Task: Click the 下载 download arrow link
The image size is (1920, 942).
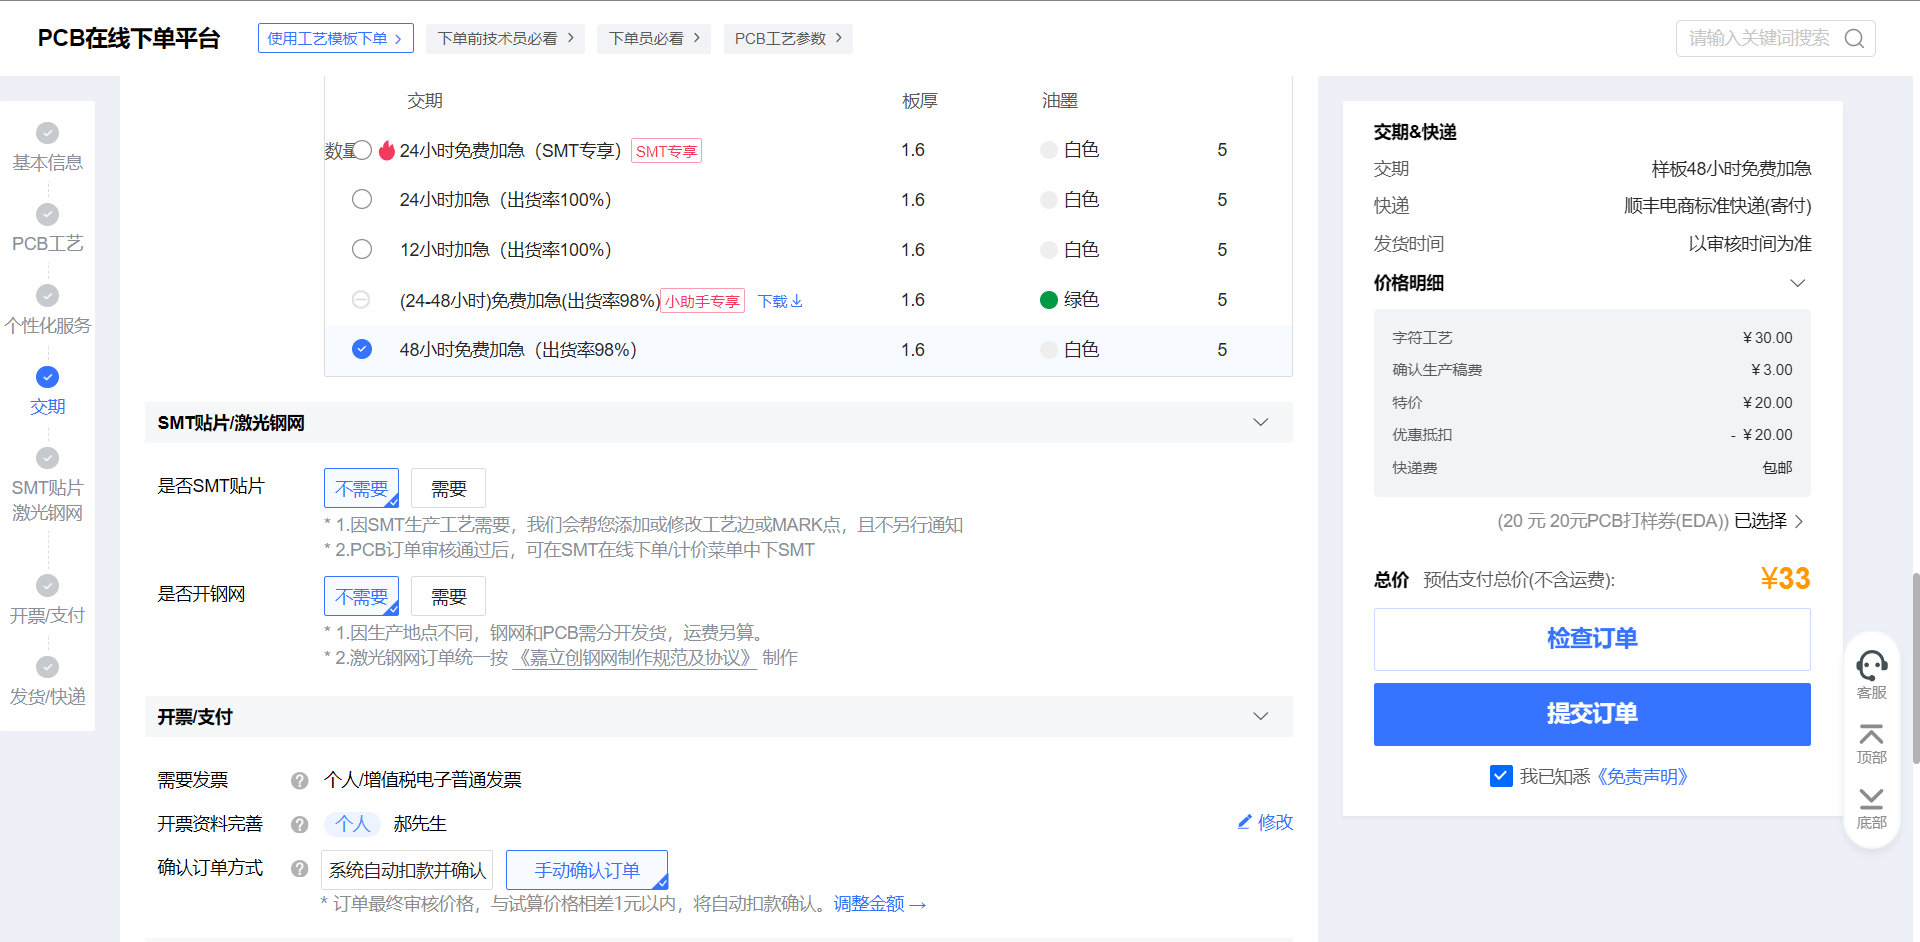Action: click(x=780, y=301)
